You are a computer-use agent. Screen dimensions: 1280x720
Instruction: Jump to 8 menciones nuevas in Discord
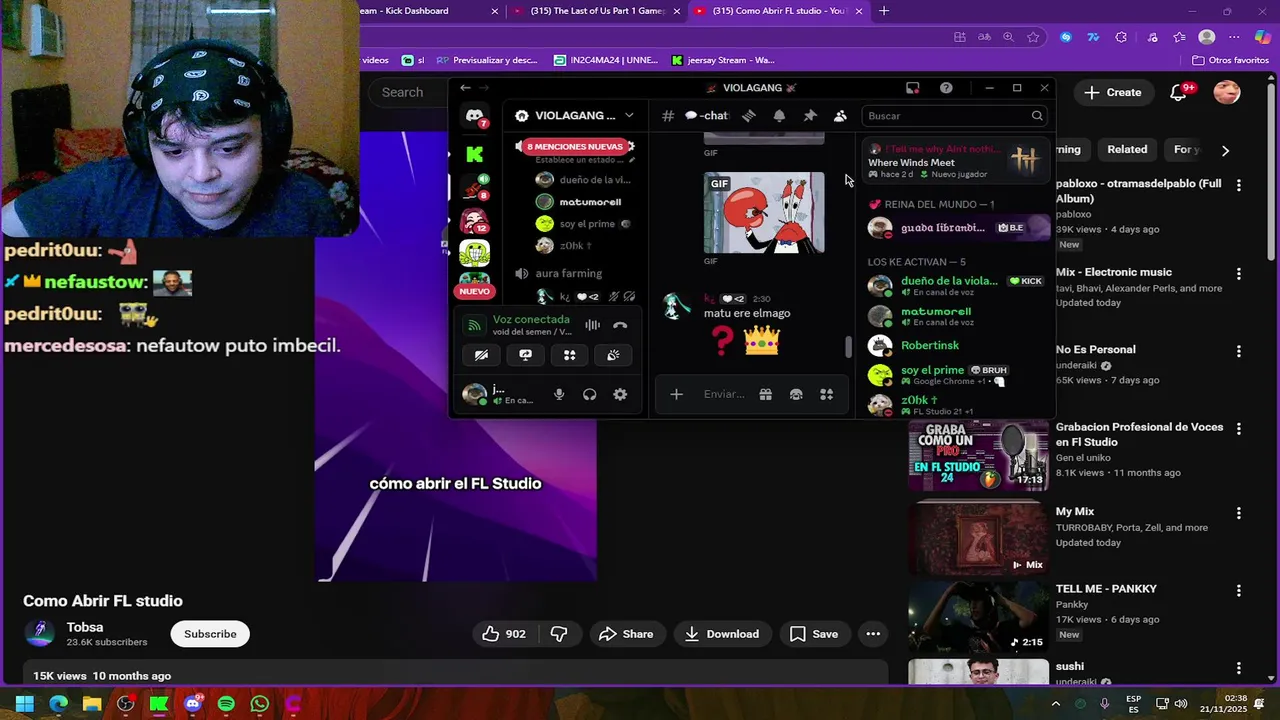click(575, 147)
